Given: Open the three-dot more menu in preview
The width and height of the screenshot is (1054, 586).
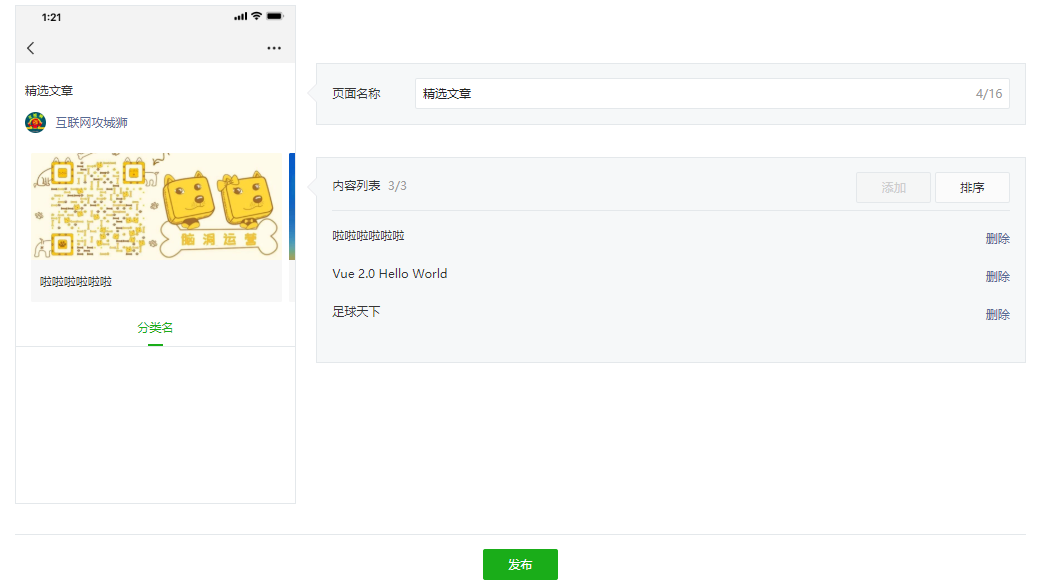Looking at the screenshot, I should [274, 48].
